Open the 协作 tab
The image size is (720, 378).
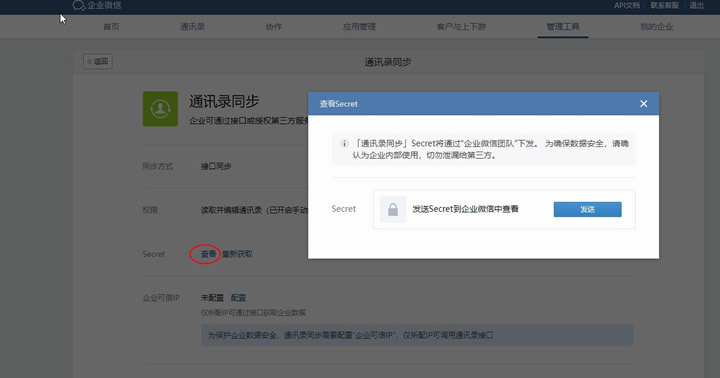274,27
